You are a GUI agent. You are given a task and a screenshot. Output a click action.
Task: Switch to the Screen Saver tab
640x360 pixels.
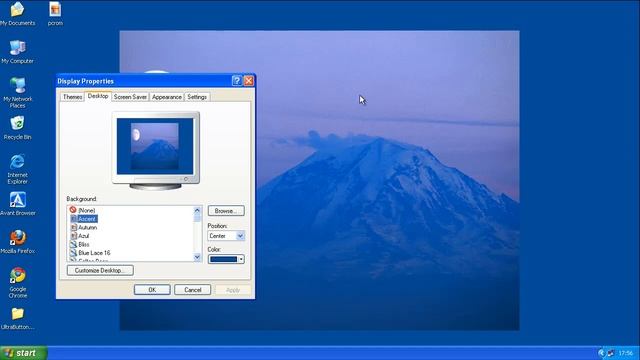tap(130, 97)
